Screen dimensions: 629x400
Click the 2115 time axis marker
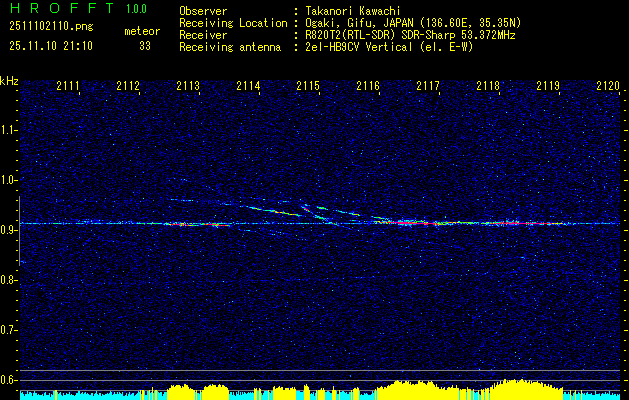[308, 85]
